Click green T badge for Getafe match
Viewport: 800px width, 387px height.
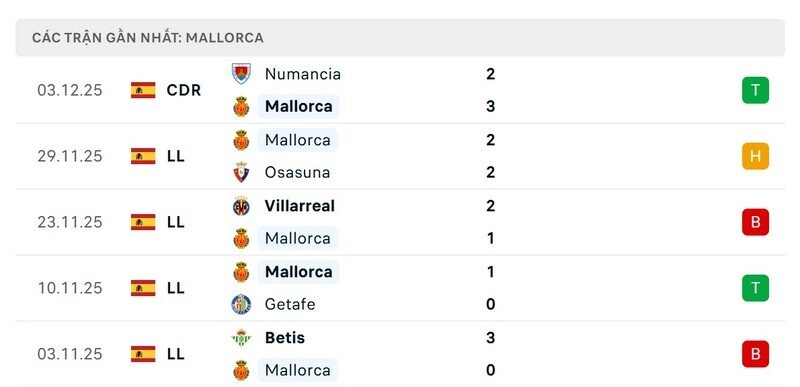pos(755,288)
